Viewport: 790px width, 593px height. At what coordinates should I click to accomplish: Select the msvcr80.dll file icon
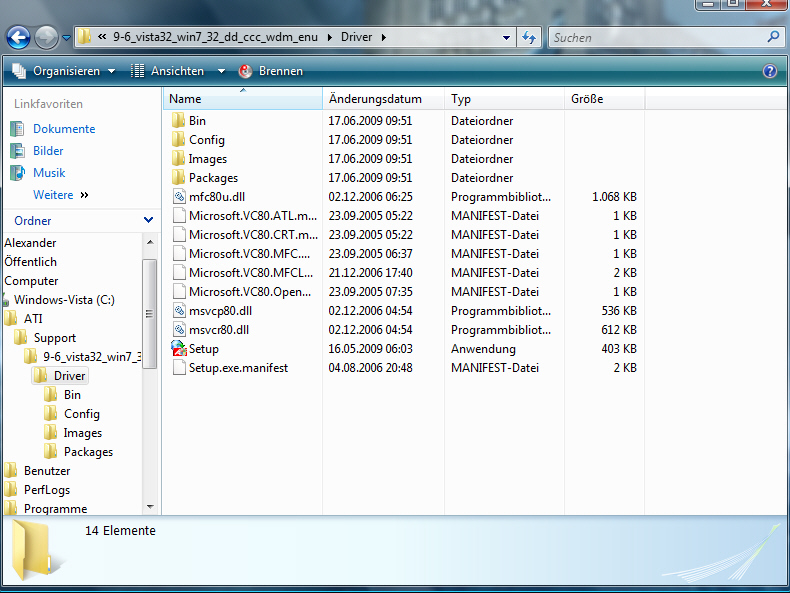pyautogui.click(x=179, y=330)
